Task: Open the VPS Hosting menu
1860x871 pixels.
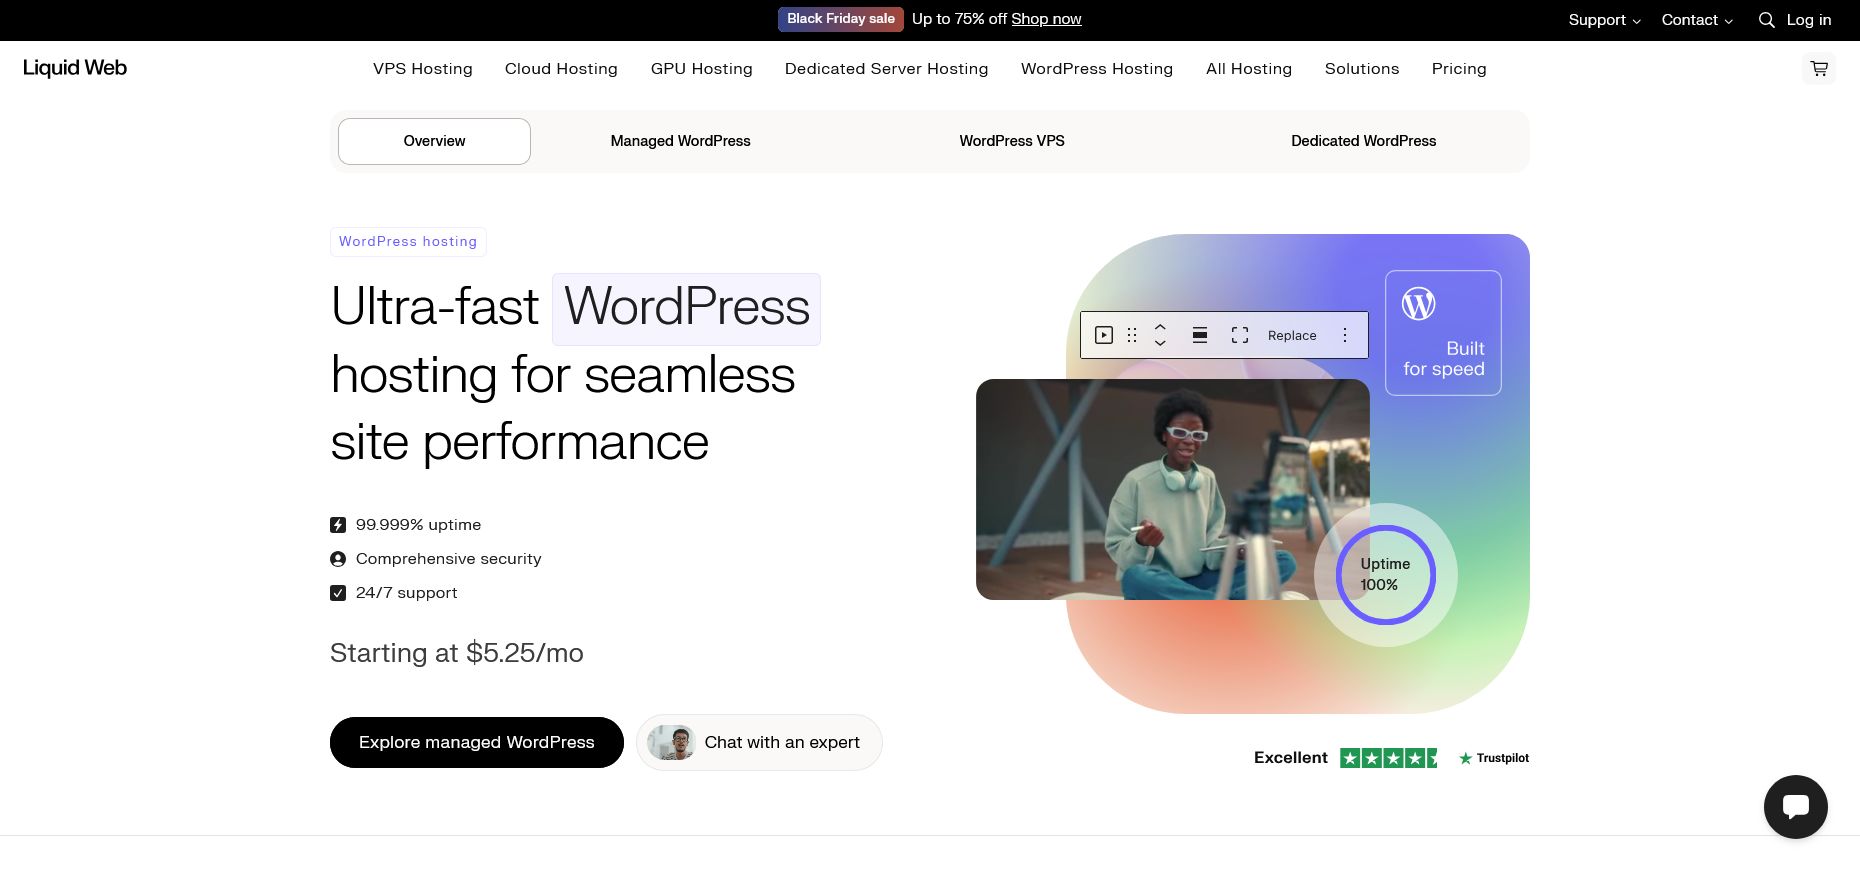Action: tap(423, 69)
